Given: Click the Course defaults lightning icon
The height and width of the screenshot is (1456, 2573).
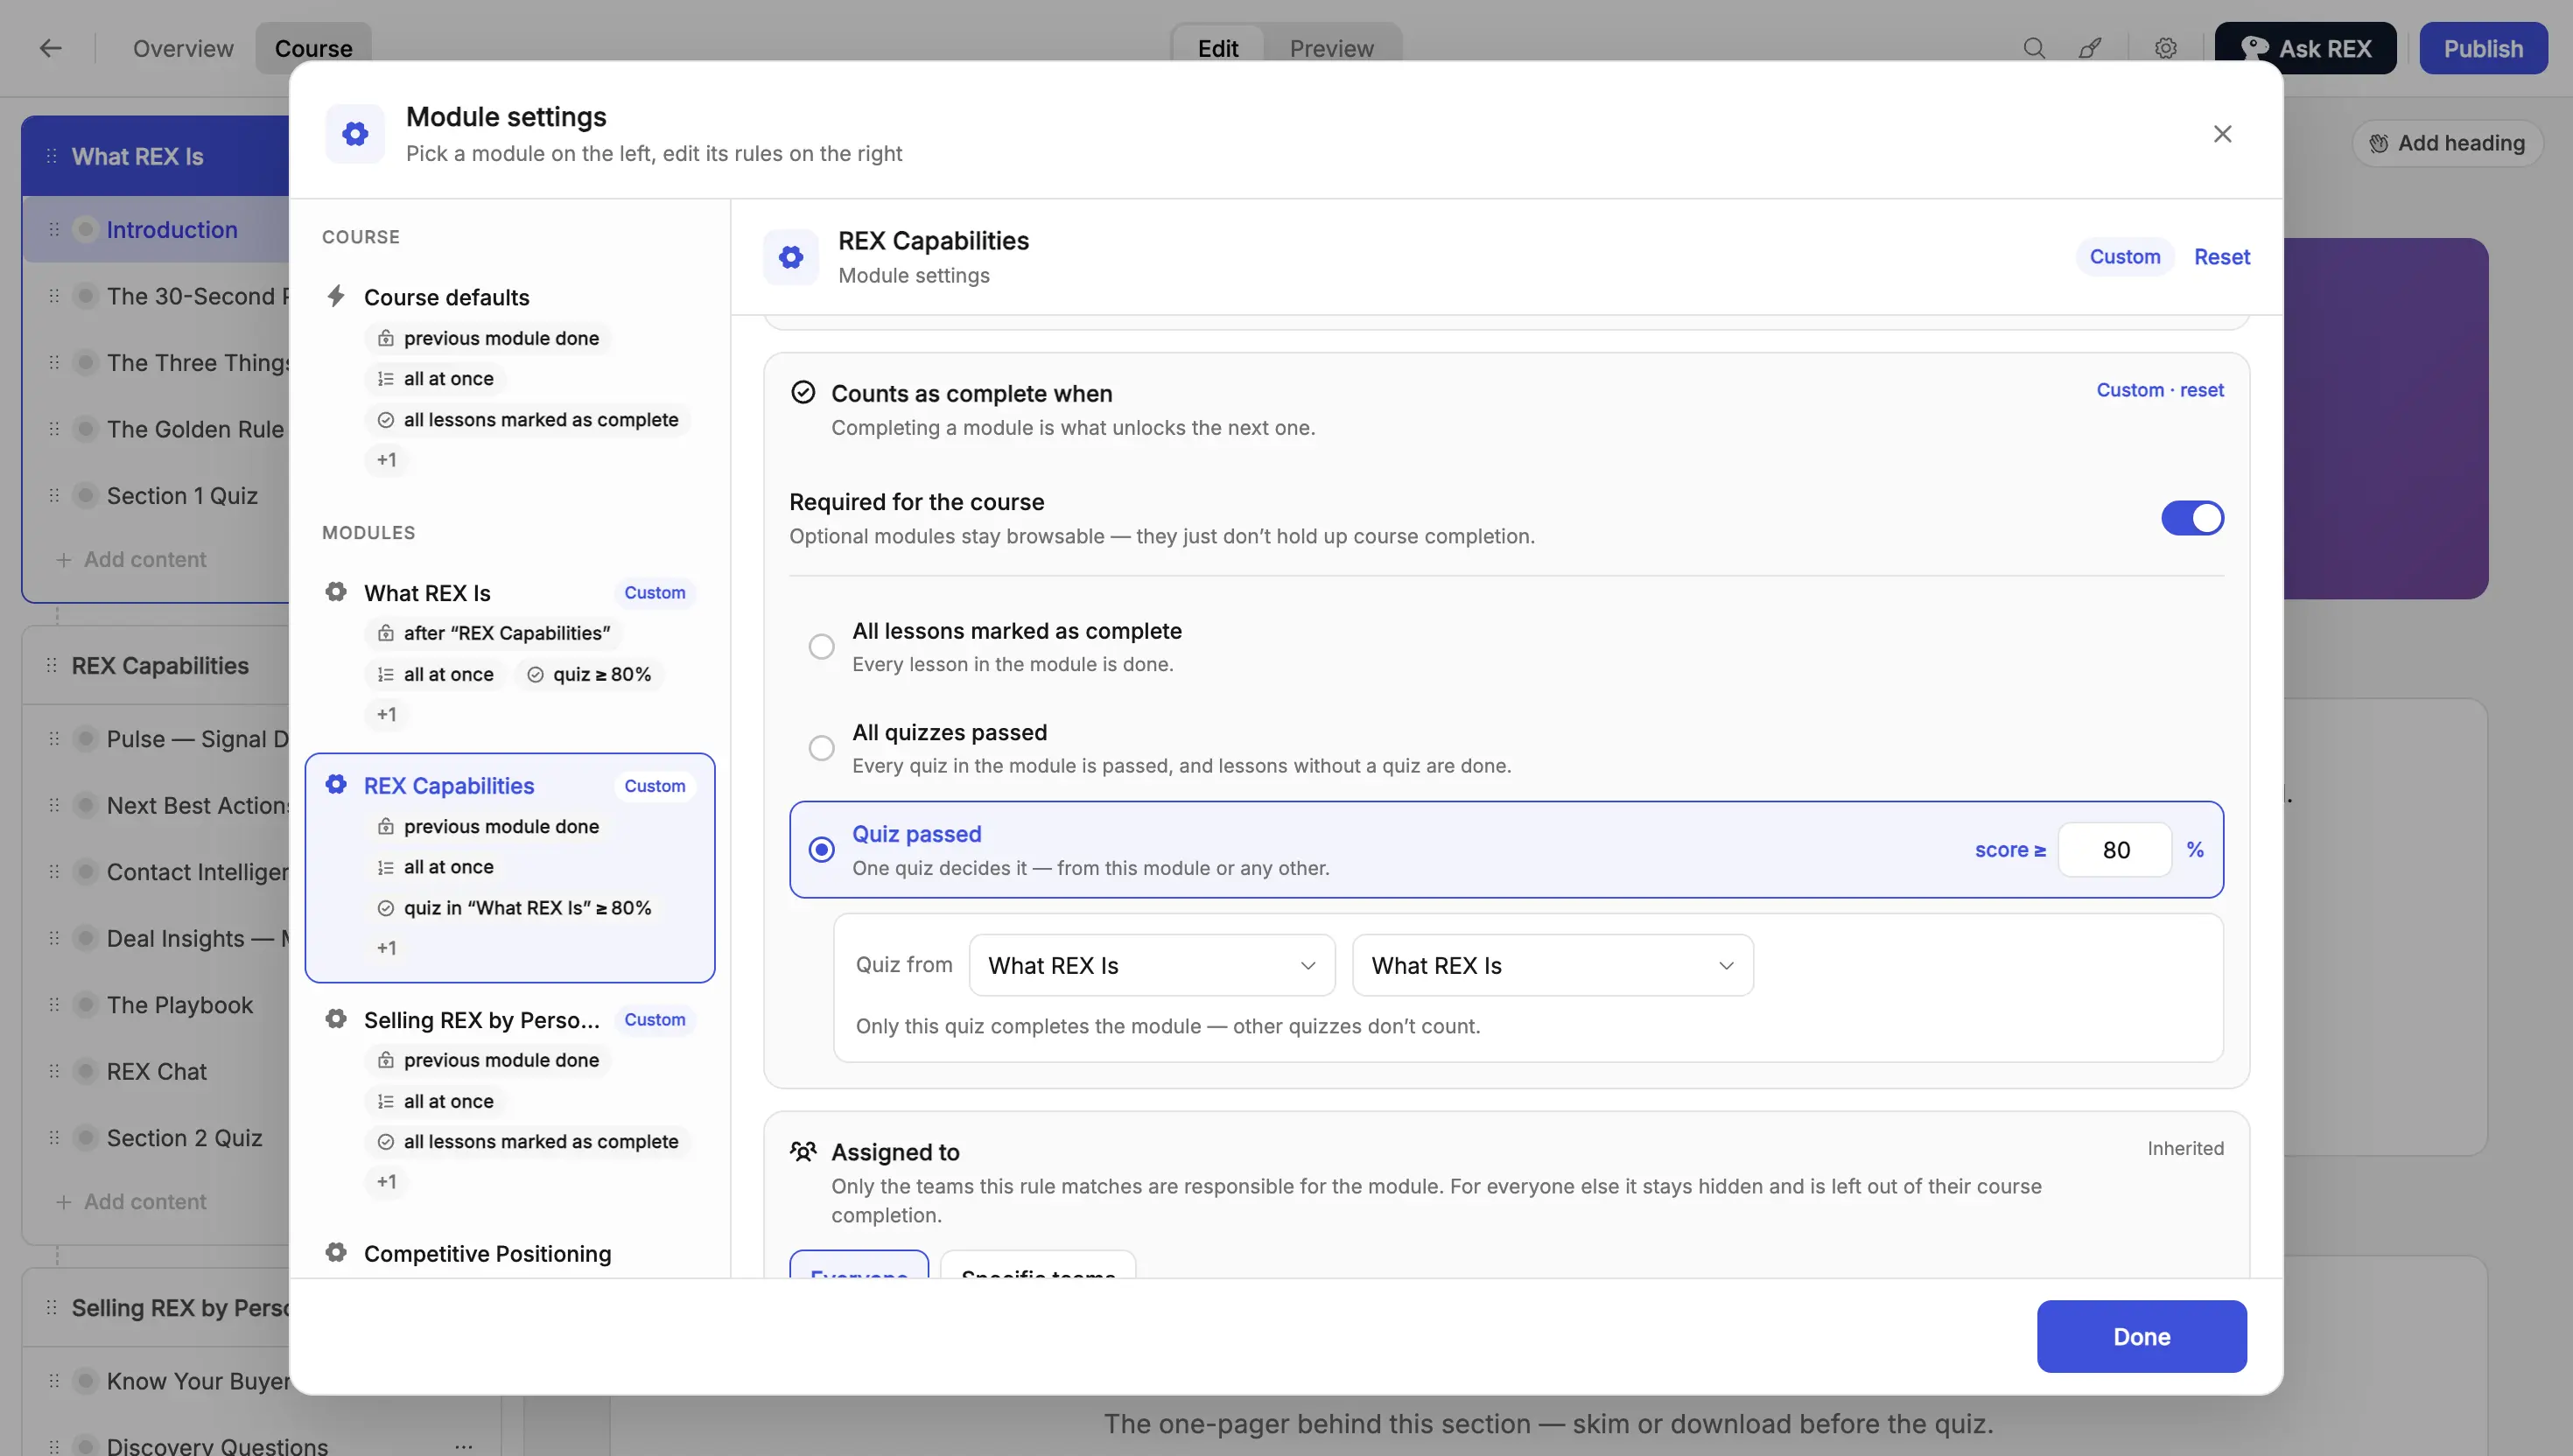Looking at the screenshot, I should [336, 296].
